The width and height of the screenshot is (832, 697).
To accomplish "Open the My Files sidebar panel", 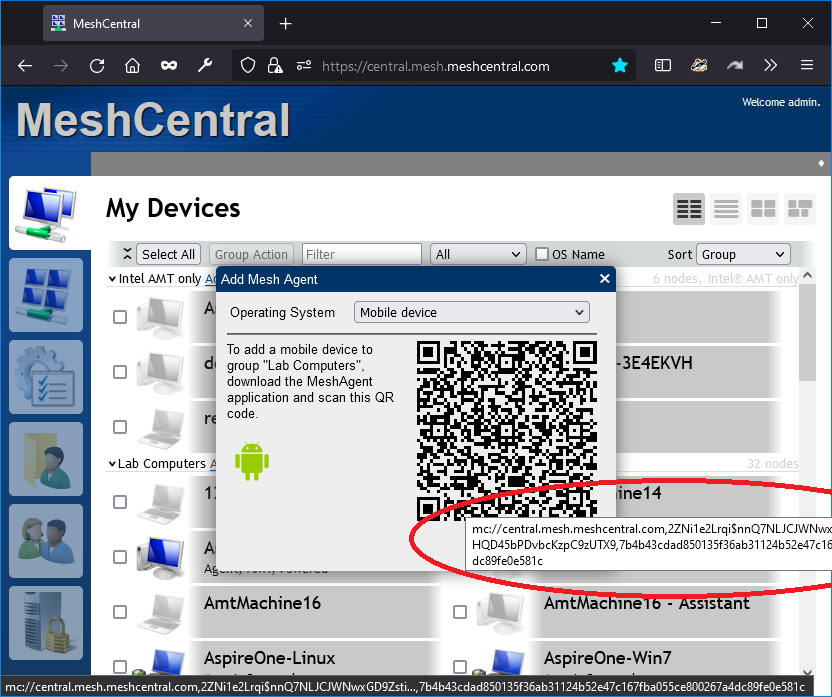I will click(46, 459).
